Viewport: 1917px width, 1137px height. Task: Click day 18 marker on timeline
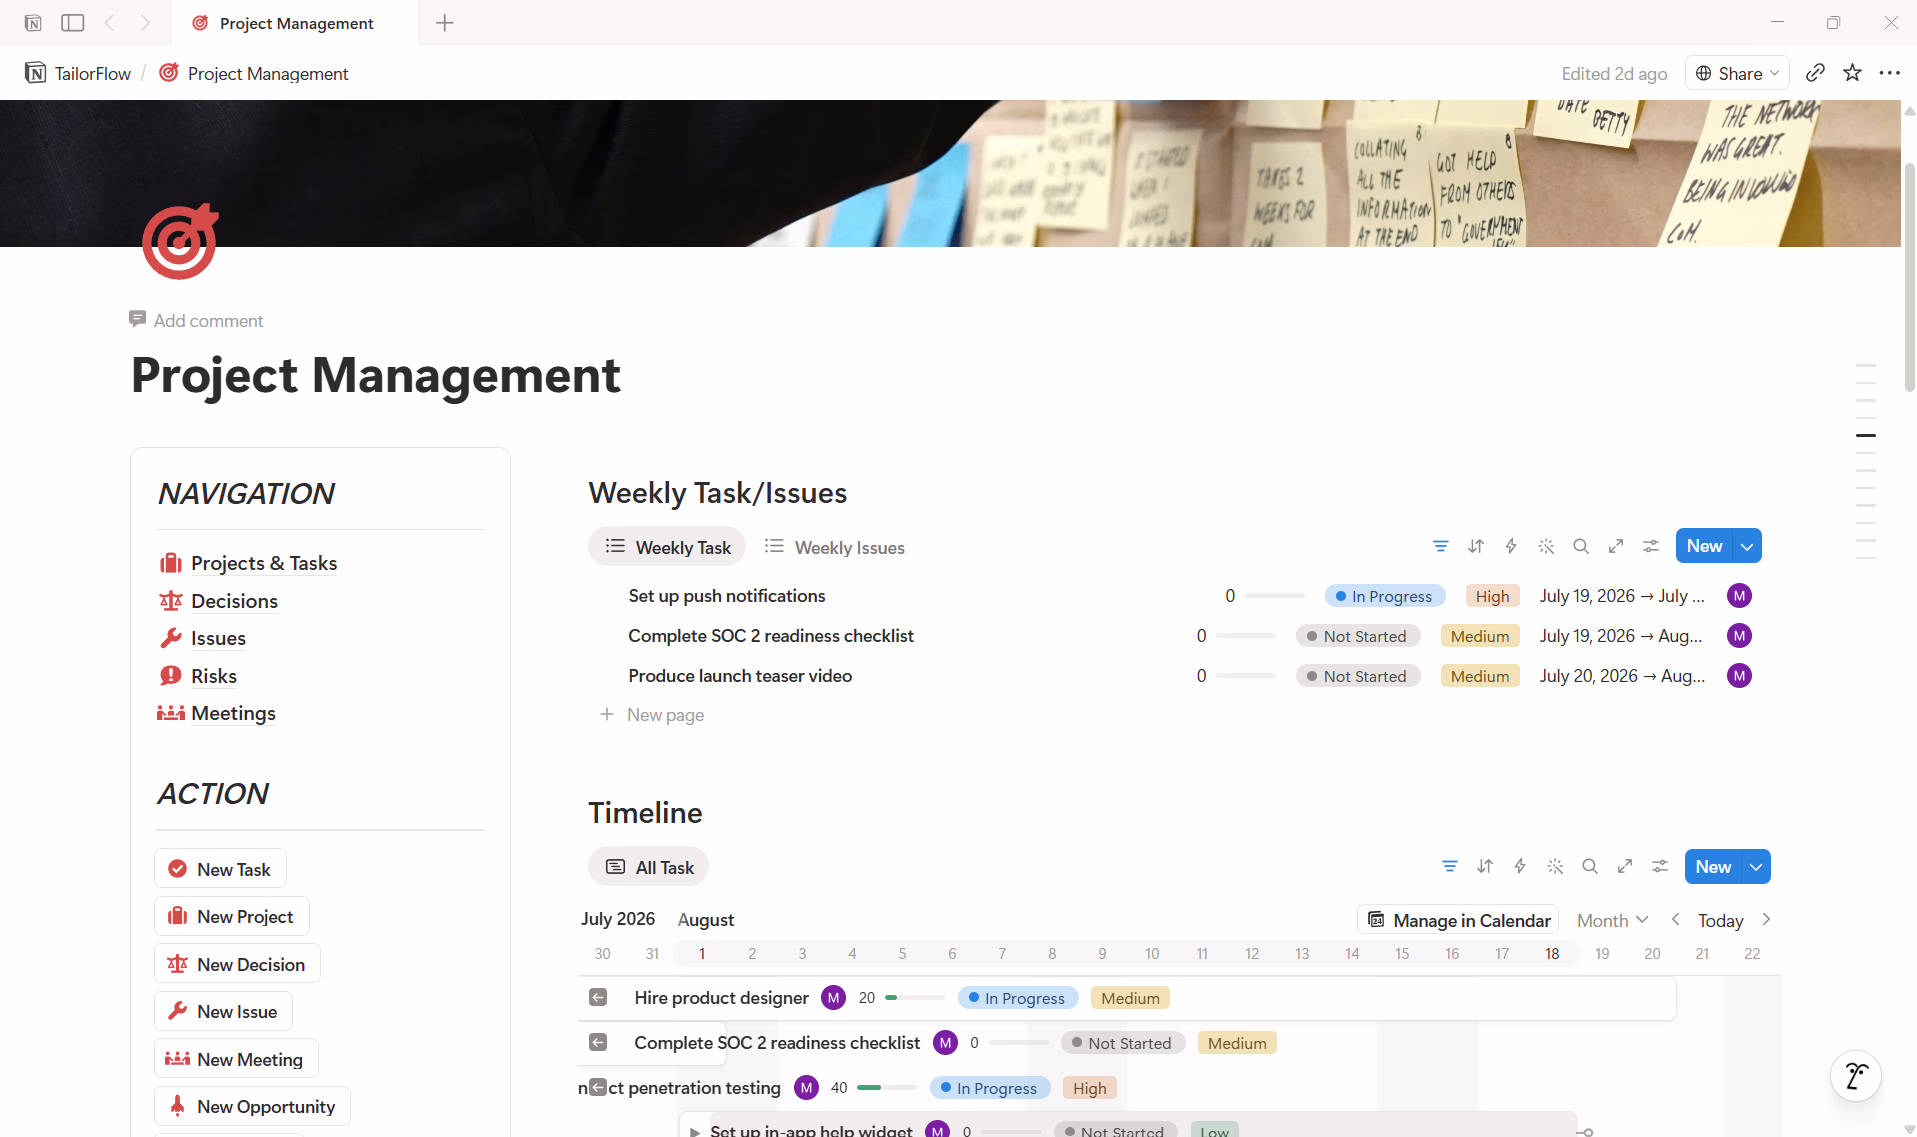click(x=1551, y=954)
